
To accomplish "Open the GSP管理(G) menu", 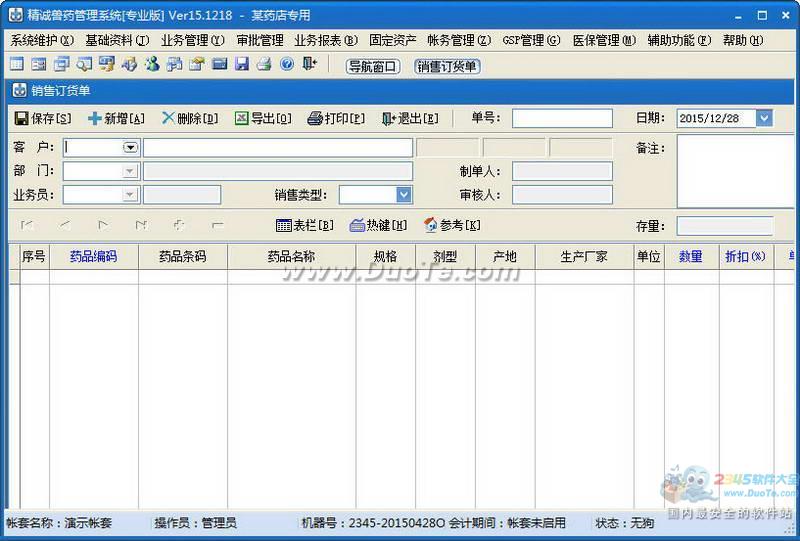I will [531, 40].
